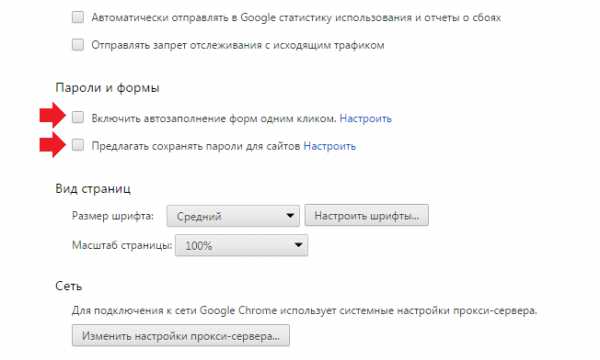
Task: Click label Отправлять запрет отслеживания с трафиком
Action: 238,45
